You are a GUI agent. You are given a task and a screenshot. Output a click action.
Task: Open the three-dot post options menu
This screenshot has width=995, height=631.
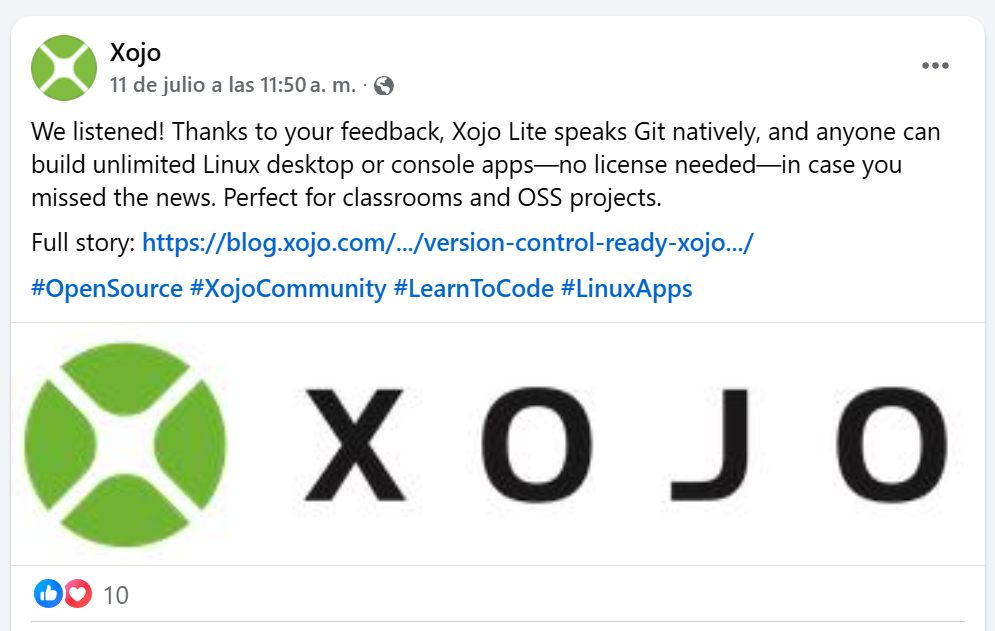935,65
